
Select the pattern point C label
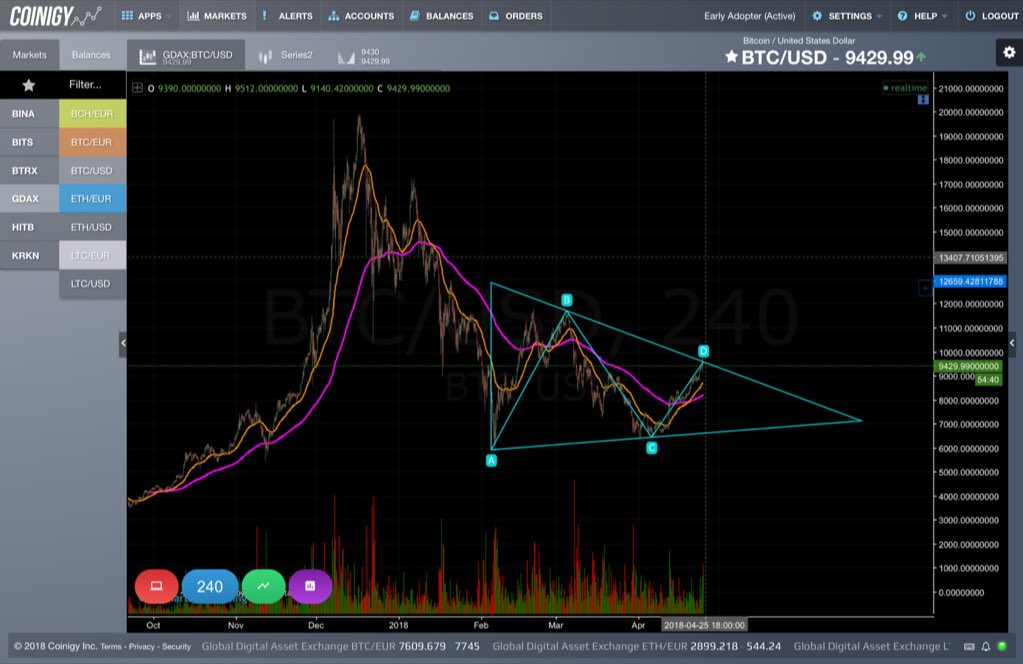point(652,447)
